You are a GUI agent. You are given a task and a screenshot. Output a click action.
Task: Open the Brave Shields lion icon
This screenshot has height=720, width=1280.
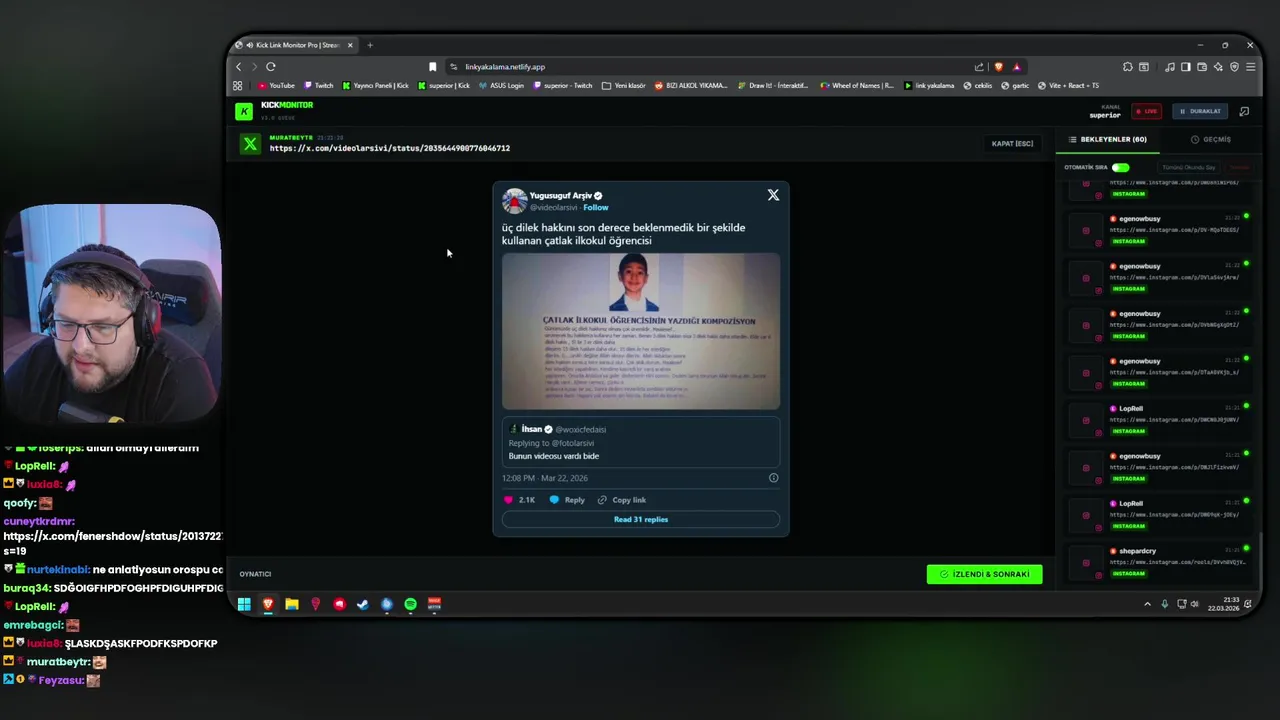pyautogui.click(x=998, y=67)
